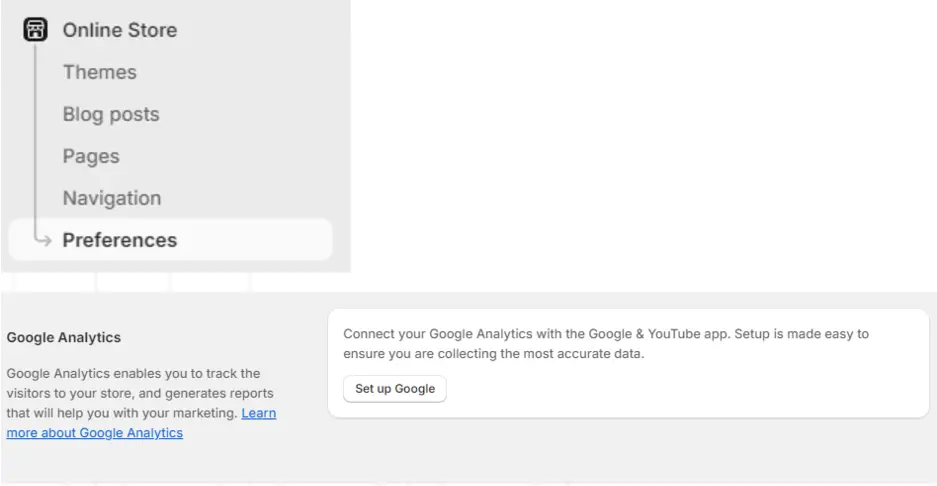Select Pages under Online Store
This screenshot has height=486, width=937.
click(x=91, y=157)
